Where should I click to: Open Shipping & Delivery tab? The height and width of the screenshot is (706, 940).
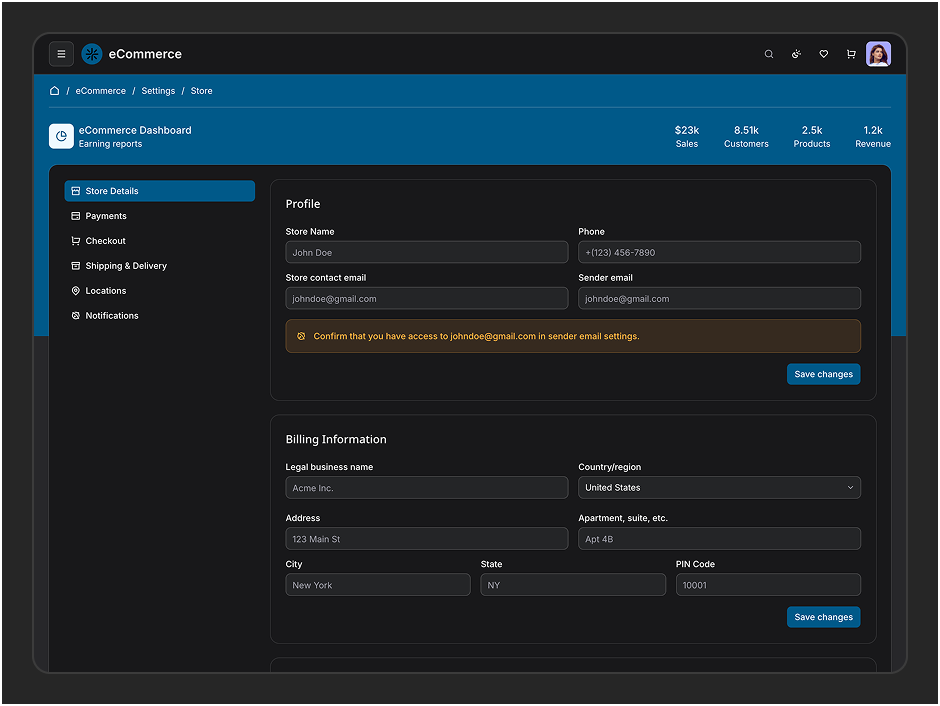[159, 265]
